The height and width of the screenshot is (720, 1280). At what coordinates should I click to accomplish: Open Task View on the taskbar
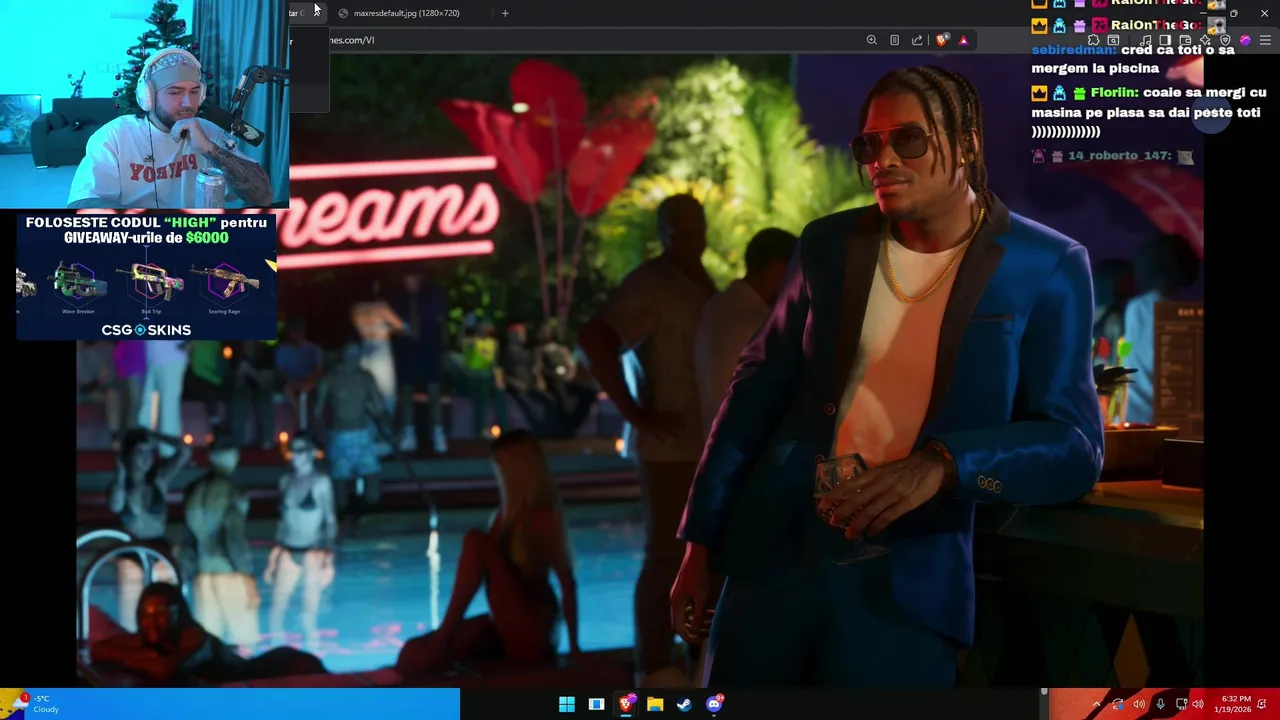tap(596, 704)
